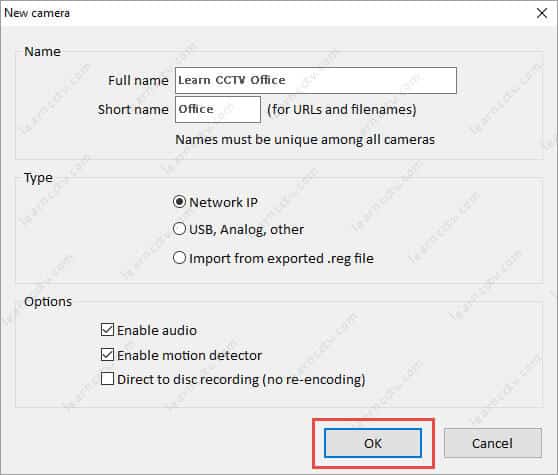Click the Type group heading
This screenshot has height=475, width=558.
click(38, 178)
